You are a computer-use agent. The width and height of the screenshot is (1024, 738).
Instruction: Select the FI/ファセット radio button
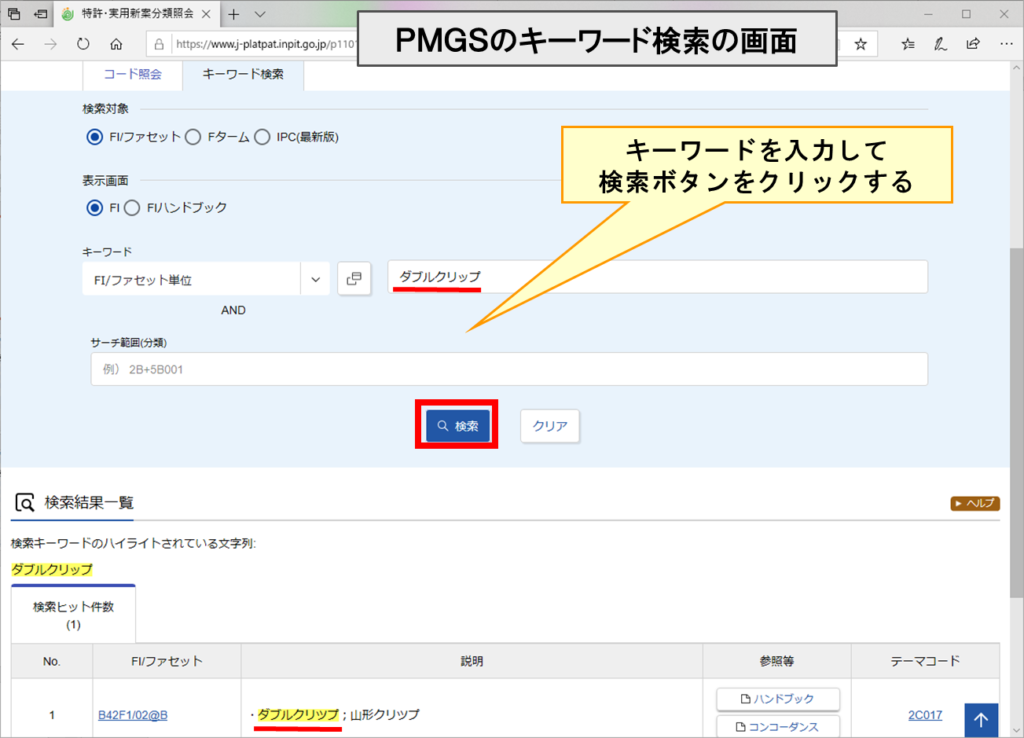pyautogui.click(x=95, y=137)
